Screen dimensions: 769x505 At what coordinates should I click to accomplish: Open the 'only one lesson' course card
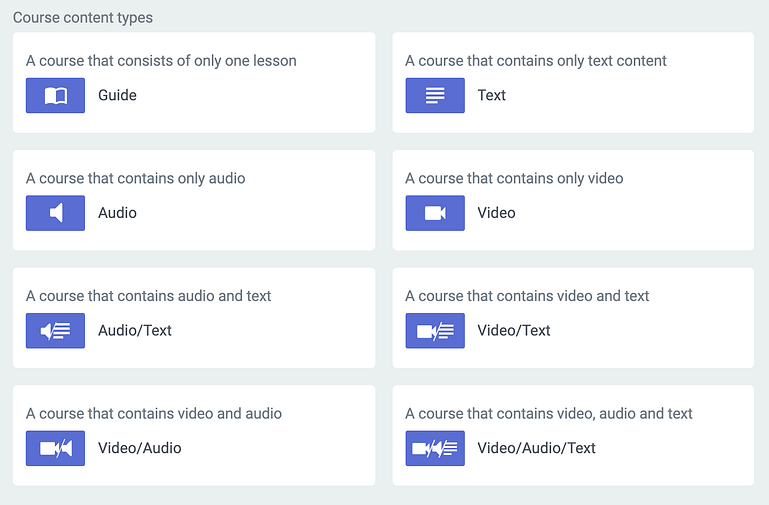194,82
